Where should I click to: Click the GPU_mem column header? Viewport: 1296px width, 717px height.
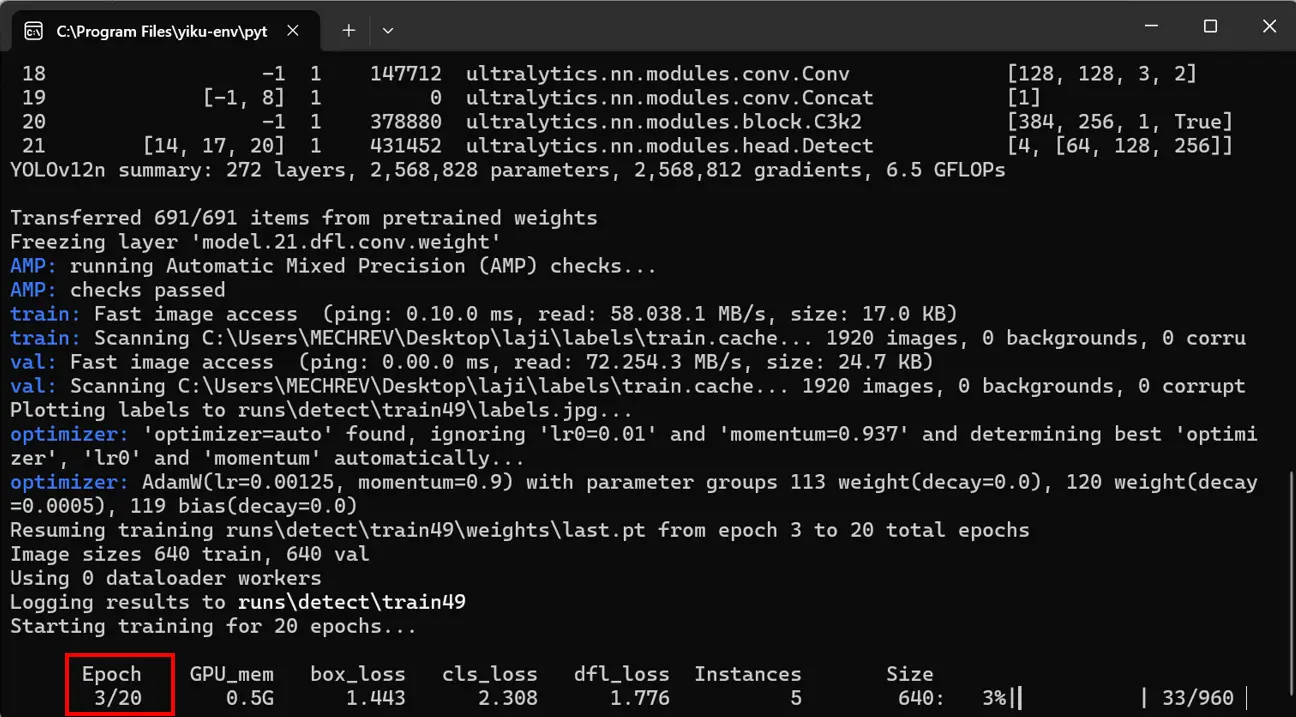(x=232, y=674)
